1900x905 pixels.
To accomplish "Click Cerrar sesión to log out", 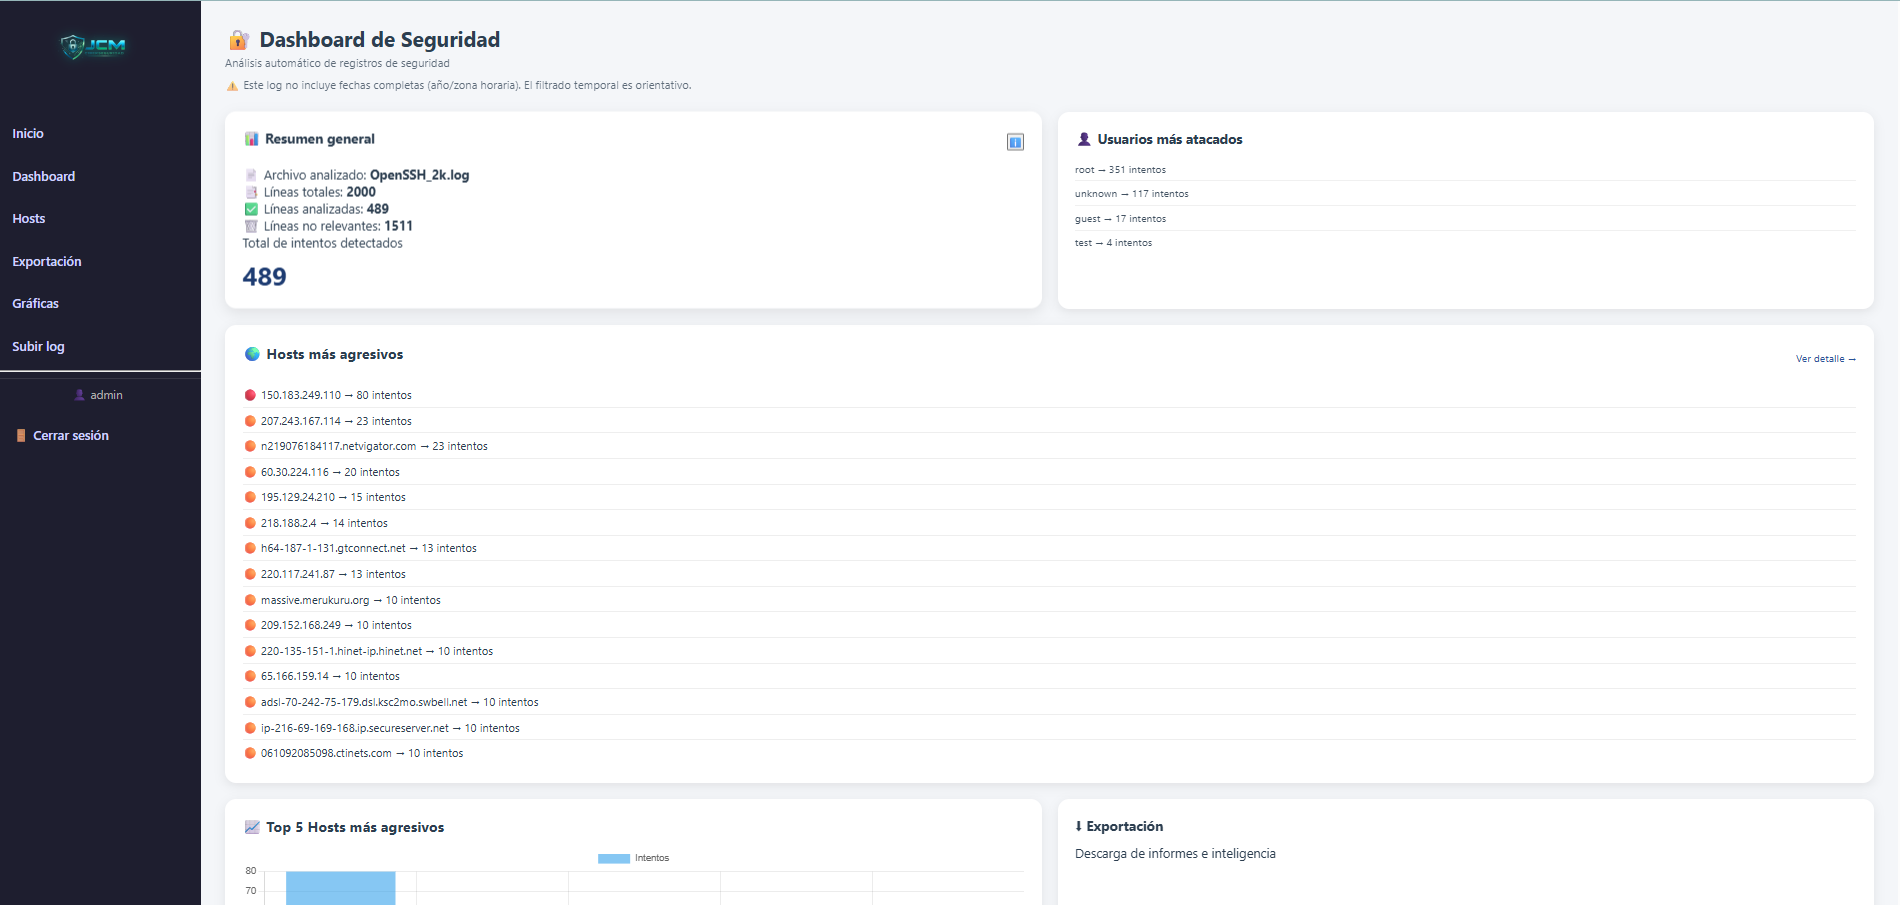I will (x=70, y=435).
